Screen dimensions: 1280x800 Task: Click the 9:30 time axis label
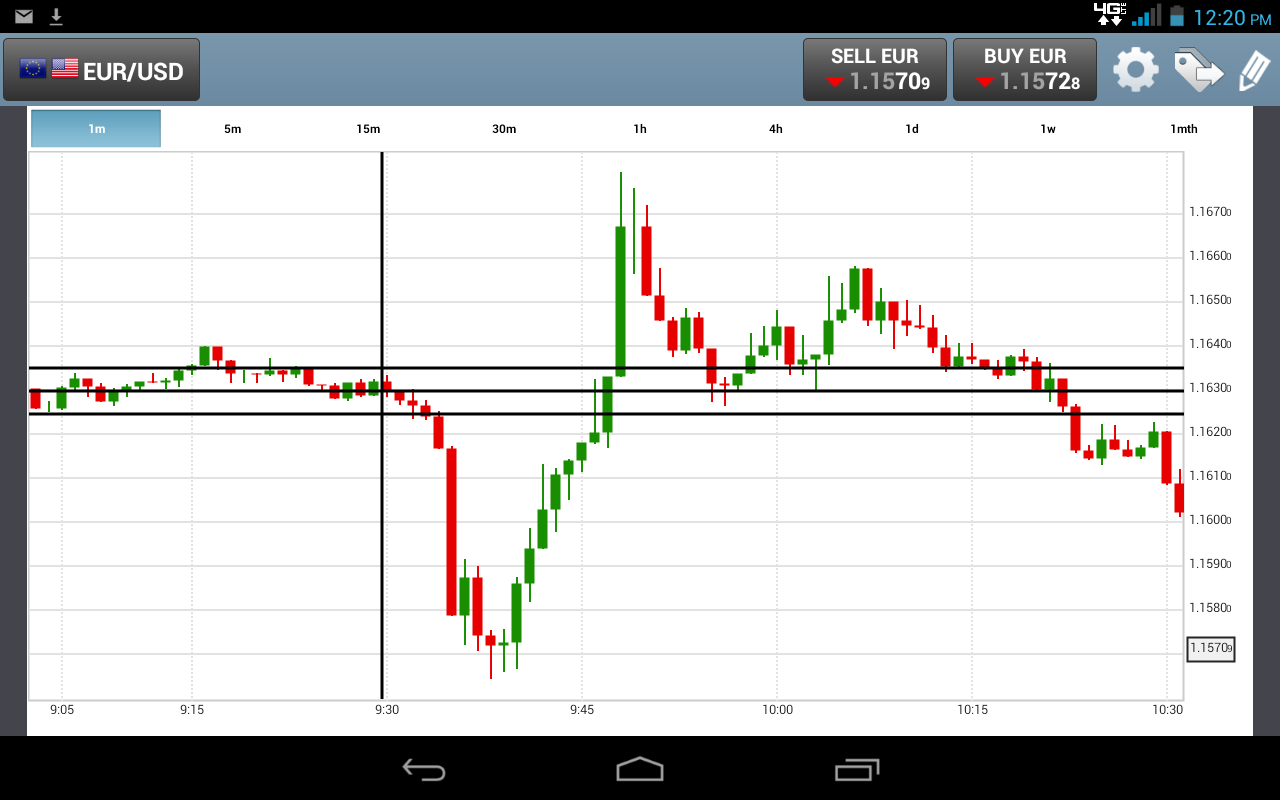pyautogui.click(x=387, y=710)
